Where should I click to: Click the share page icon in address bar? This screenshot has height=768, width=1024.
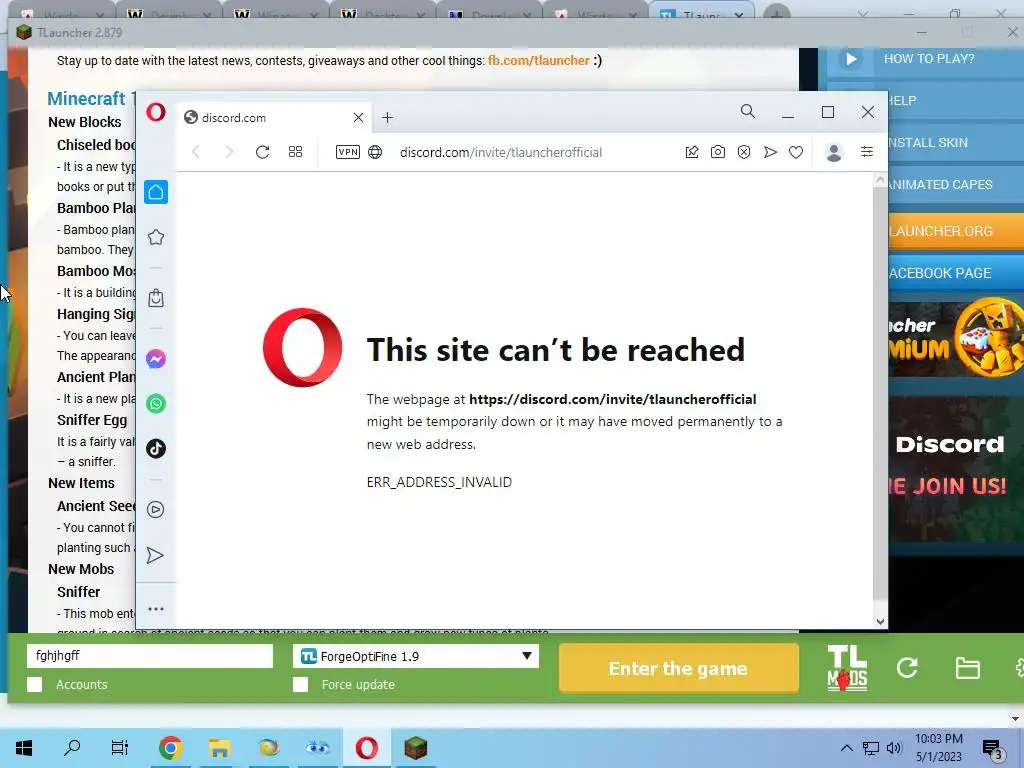[x=692, y=152]
